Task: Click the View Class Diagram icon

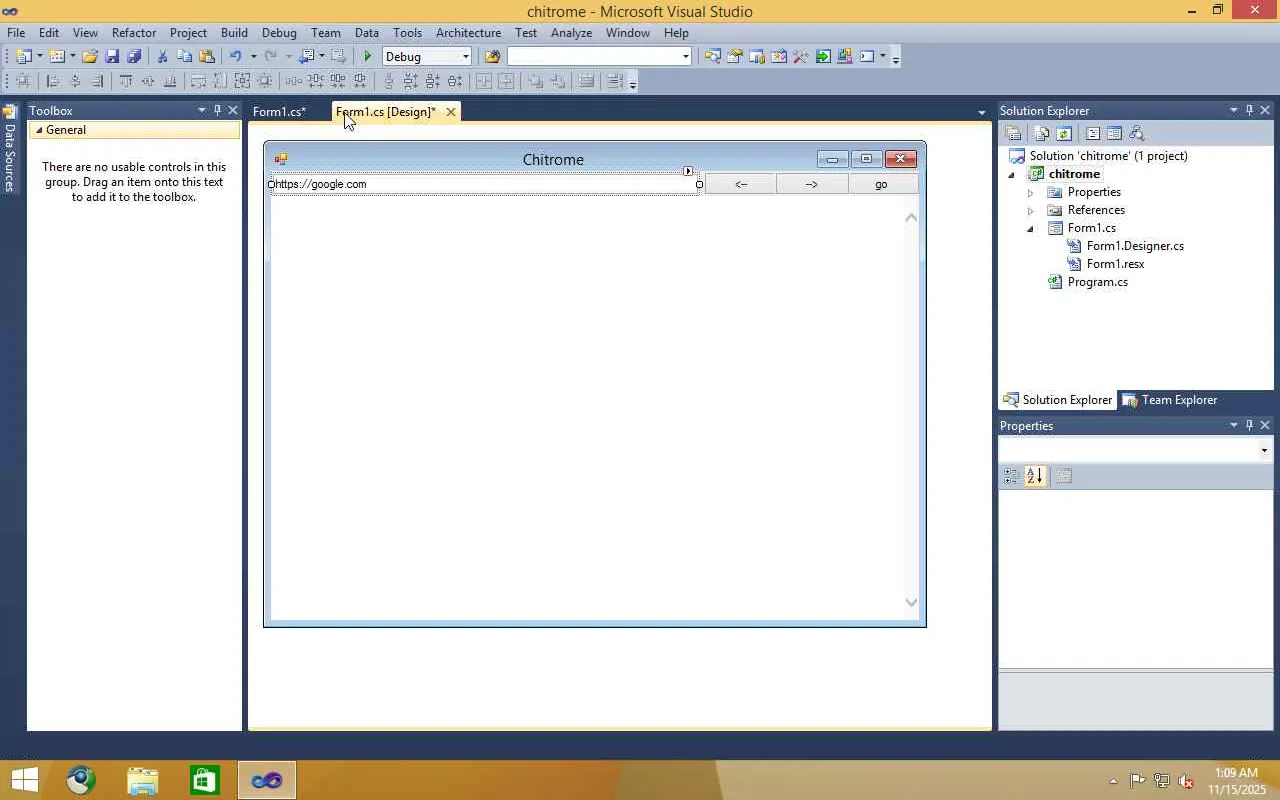Action: 1136,134
